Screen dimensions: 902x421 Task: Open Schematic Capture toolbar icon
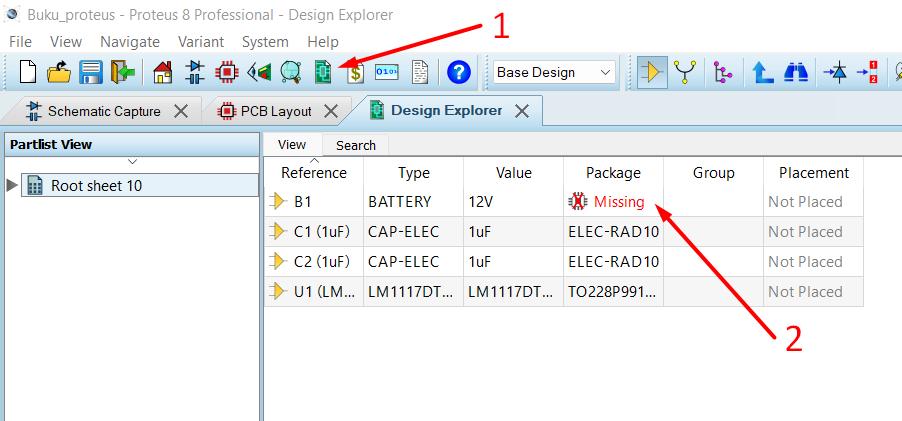tap(195, 72)
